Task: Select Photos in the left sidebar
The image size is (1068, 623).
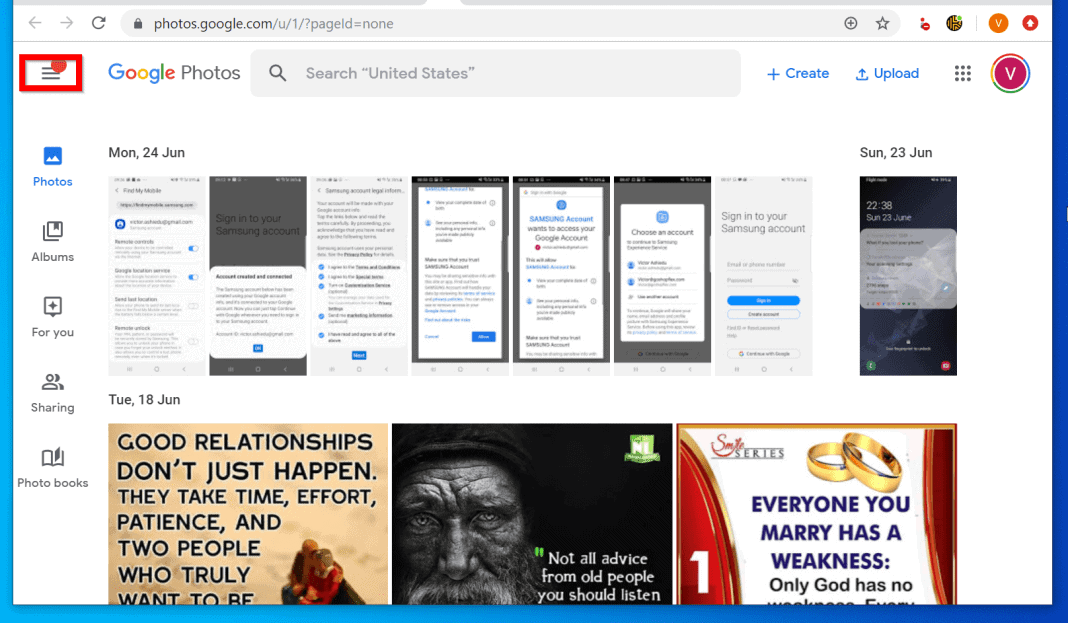Action: [52, 165]
